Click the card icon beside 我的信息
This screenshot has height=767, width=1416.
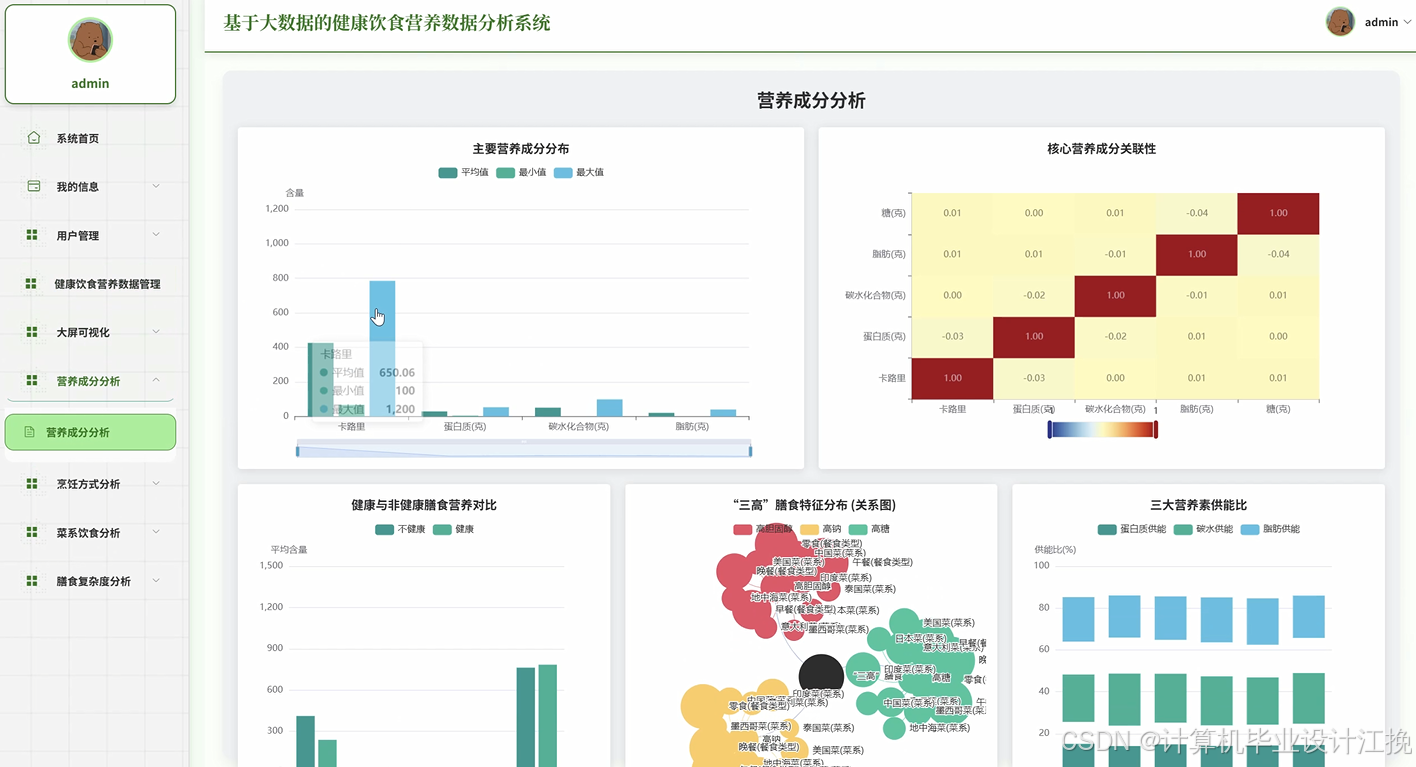(x=34, y=186)
